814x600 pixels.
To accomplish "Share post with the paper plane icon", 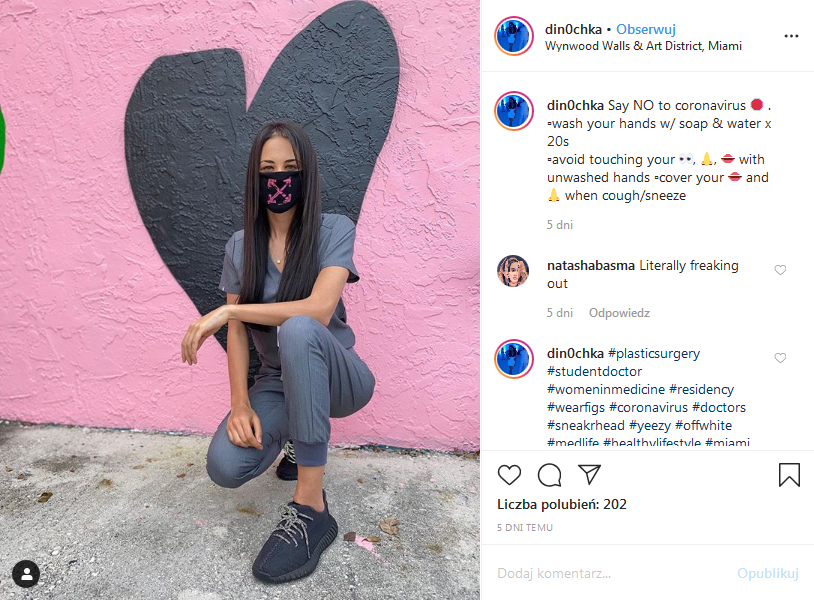I will (589, 474).
